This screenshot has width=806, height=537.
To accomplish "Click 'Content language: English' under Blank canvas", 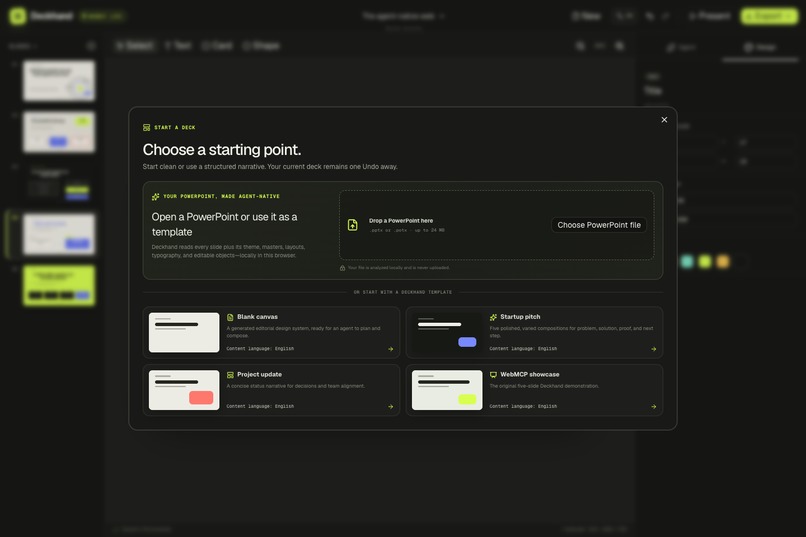I will pyautogui.click(x=260, y=348).
